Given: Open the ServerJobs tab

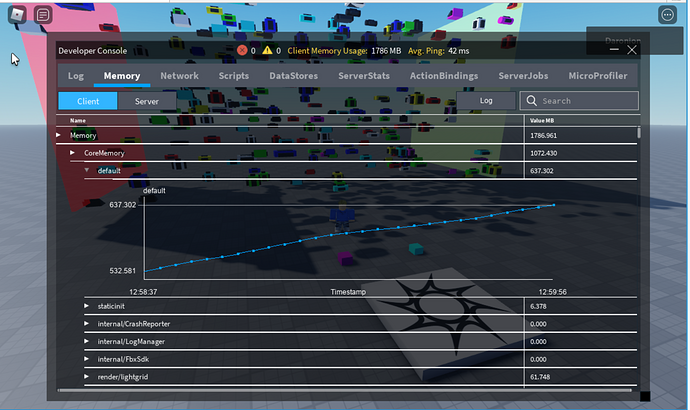Looking at the screenshot, I should pos(523,76).
